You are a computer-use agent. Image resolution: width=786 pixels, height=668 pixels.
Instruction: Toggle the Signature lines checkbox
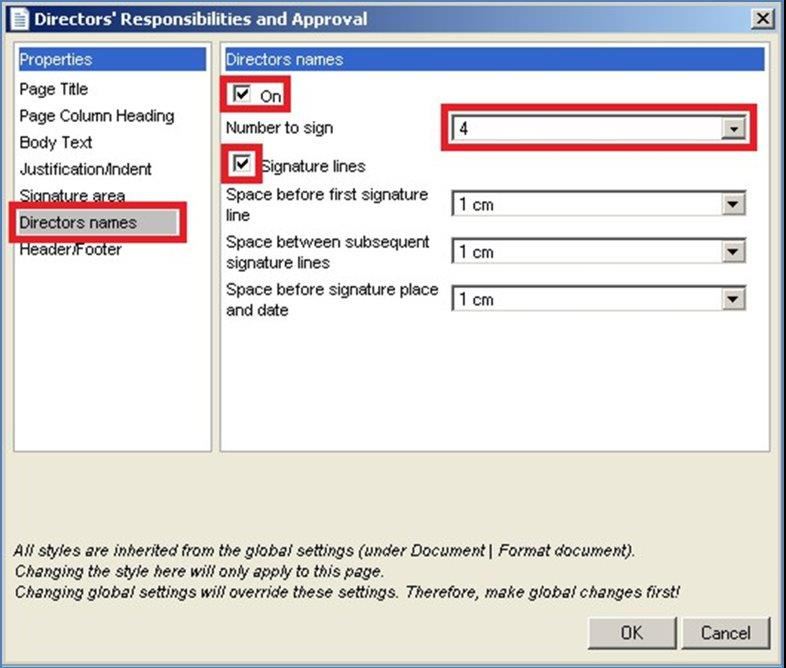tap(242, 163)
